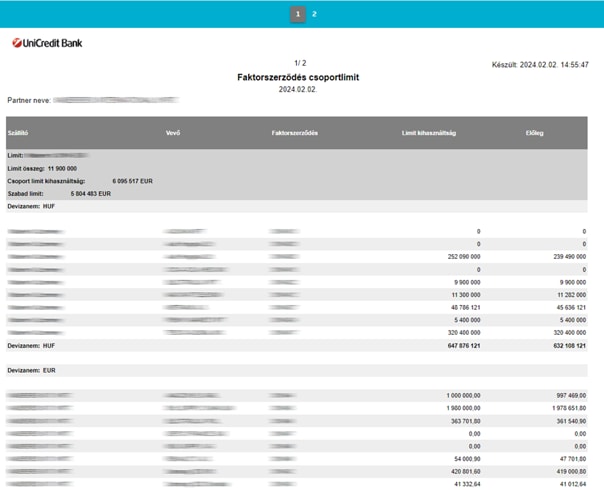Click the Limit kihasználtság column header
Viewport: 604px width, 490px height.
(428, 133)
